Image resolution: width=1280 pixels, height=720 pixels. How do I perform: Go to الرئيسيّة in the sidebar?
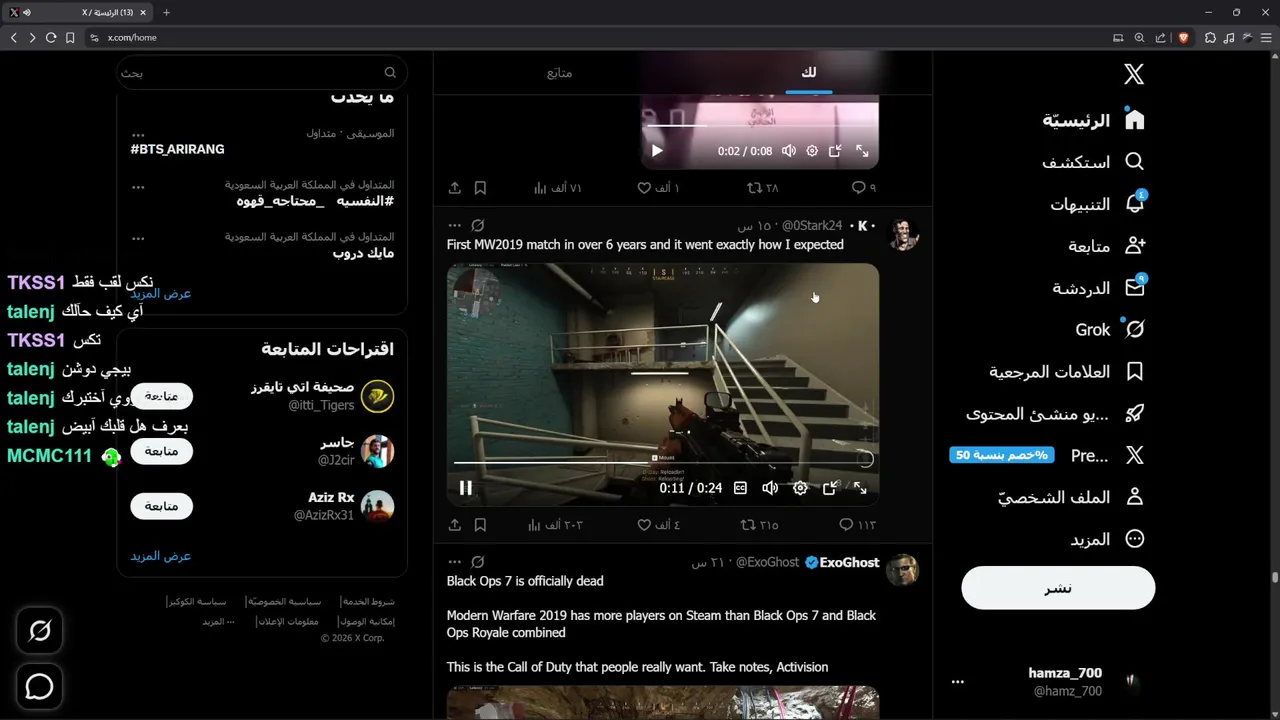1094,120
